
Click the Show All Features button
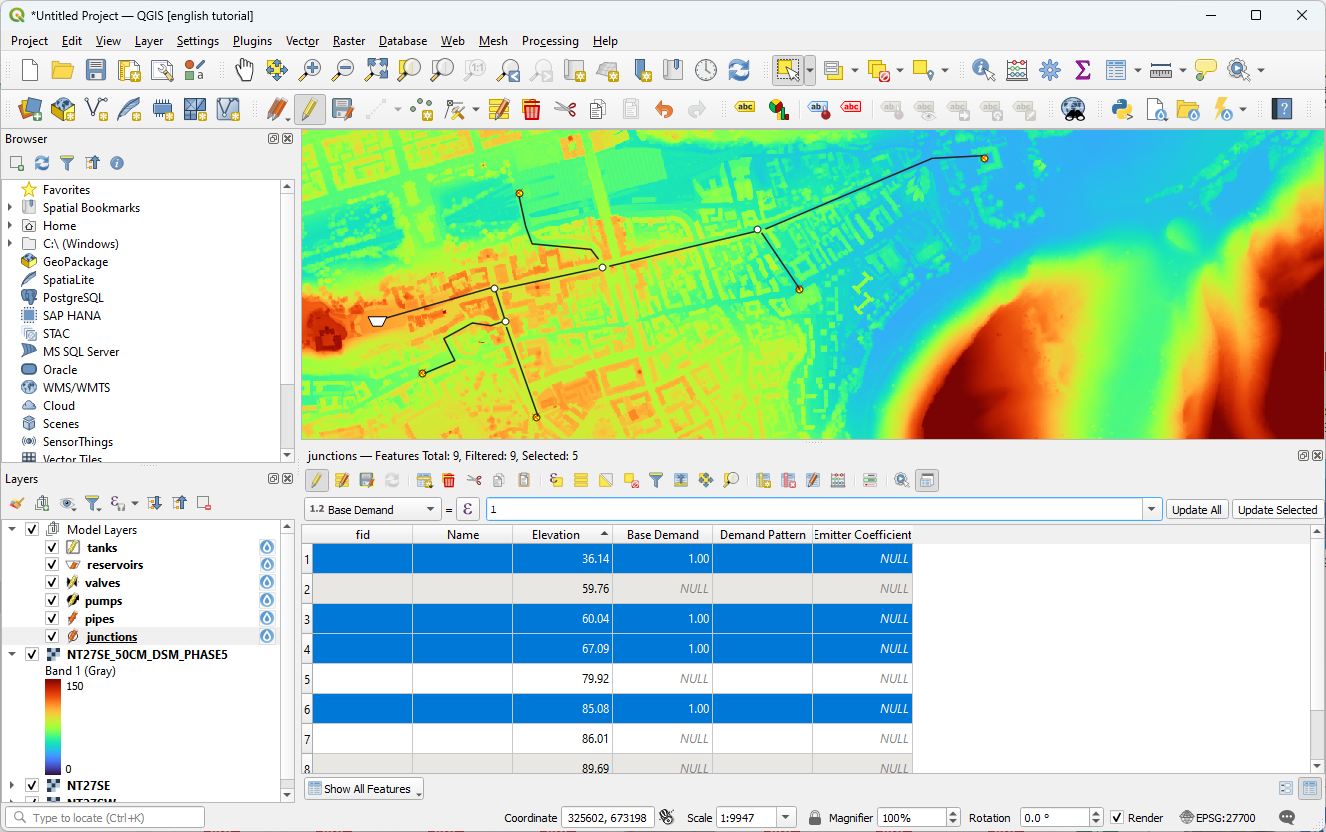tap(364, 789)
